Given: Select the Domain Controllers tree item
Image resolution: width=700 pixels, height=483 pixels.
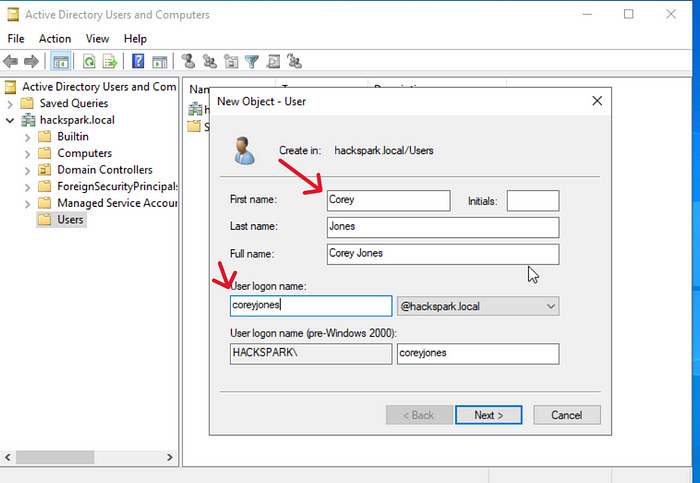Looking at the screenshot, I should 105,170.
